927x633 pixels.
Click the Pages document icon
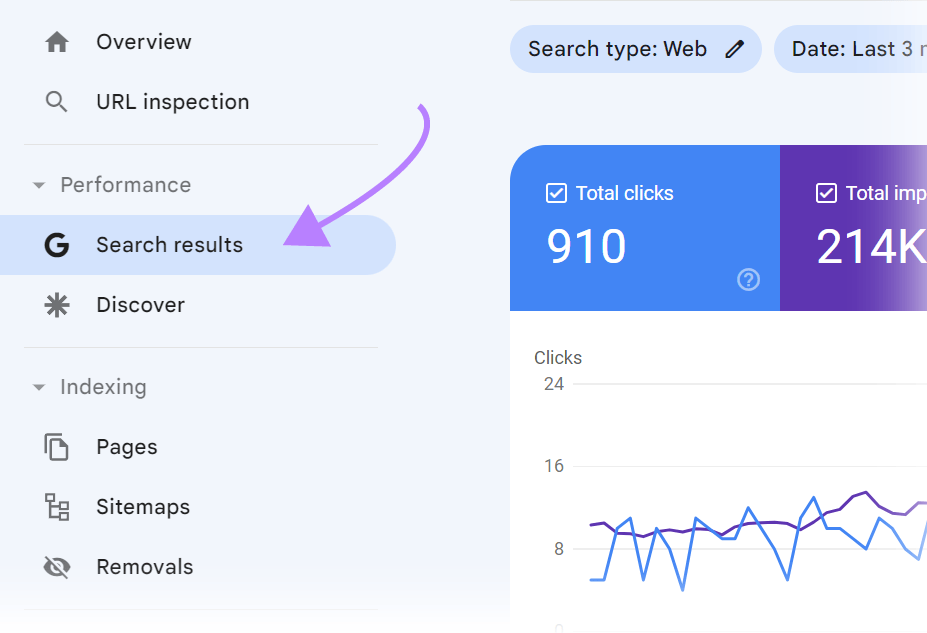click(57, 447)
